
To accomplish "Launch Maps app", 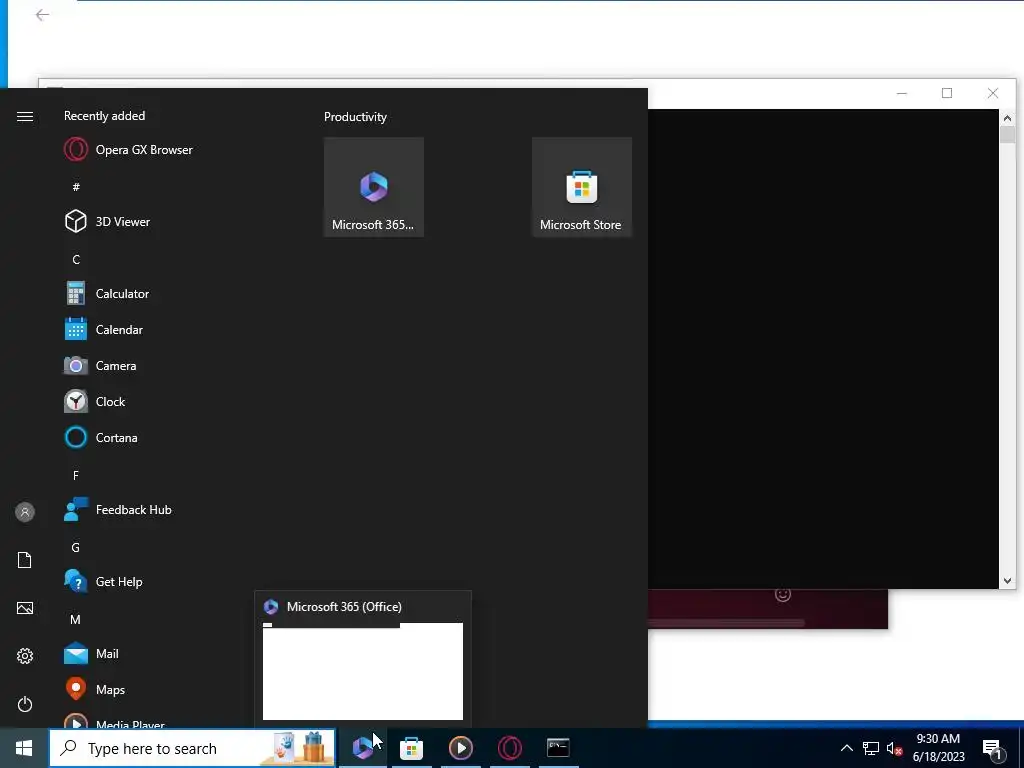I will tap(95, 689).
